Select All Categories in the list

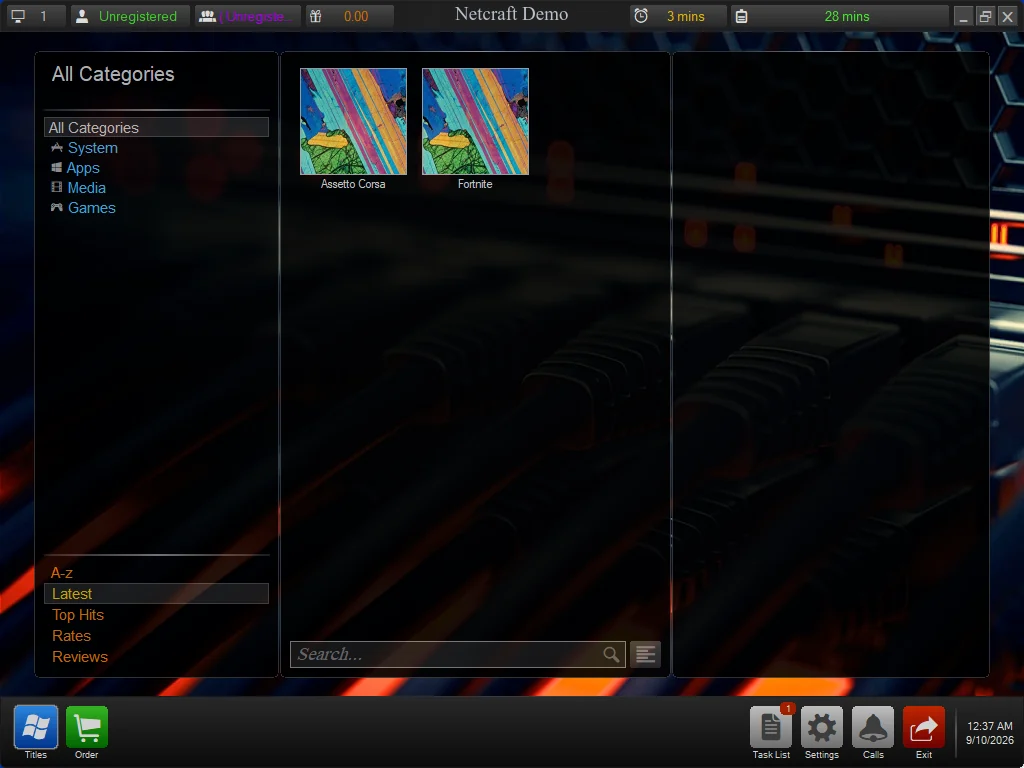[x=157, y=127]
